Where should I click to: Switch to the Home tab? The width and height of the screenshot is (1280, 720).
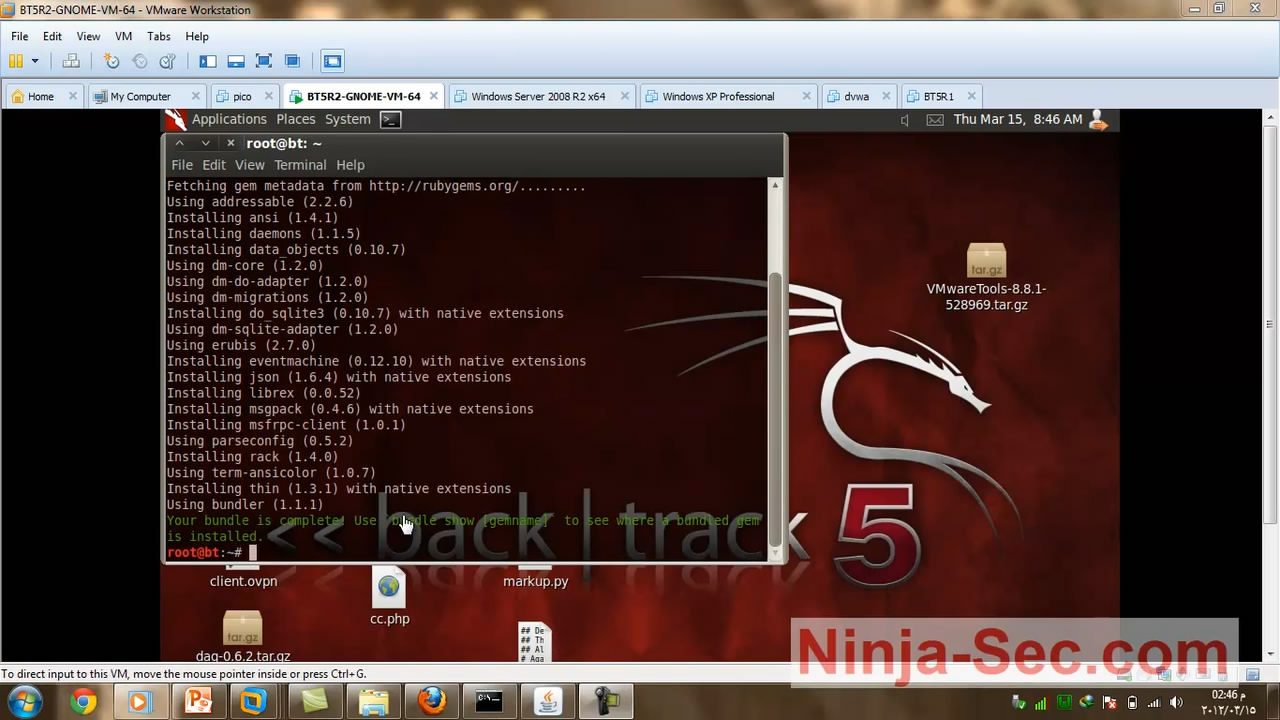43,96
